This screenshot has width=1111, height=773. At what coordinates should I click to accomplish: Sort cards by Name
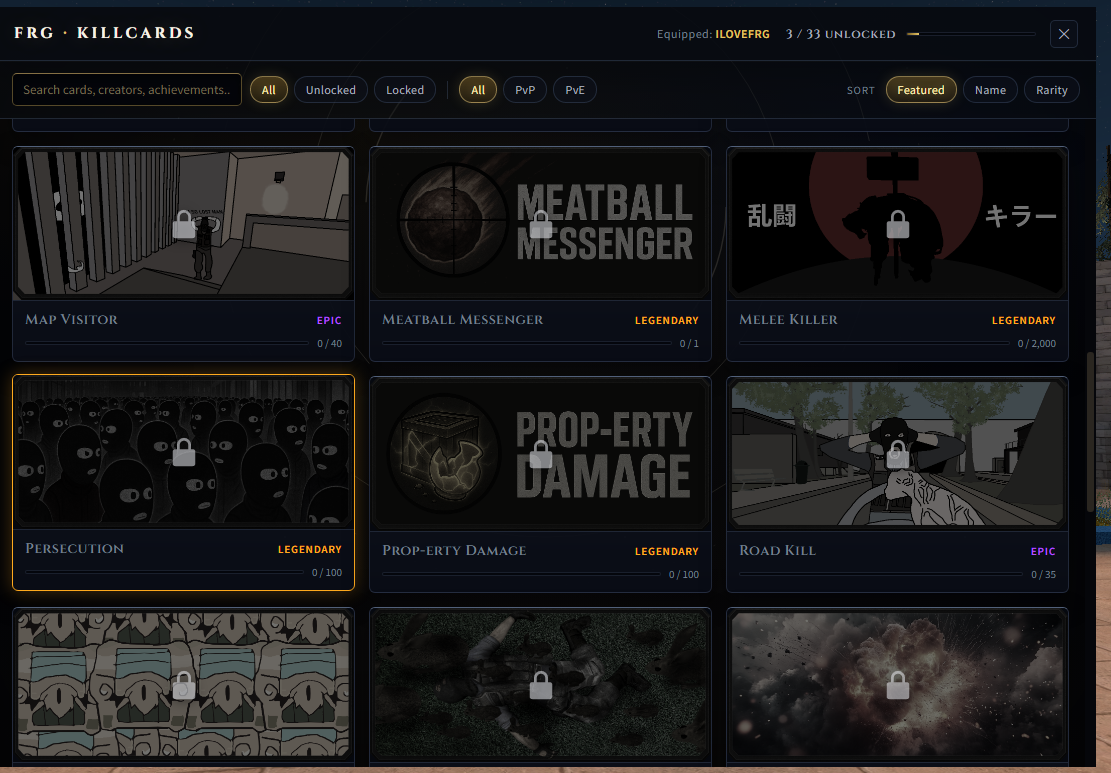click(x=990, y=90)
